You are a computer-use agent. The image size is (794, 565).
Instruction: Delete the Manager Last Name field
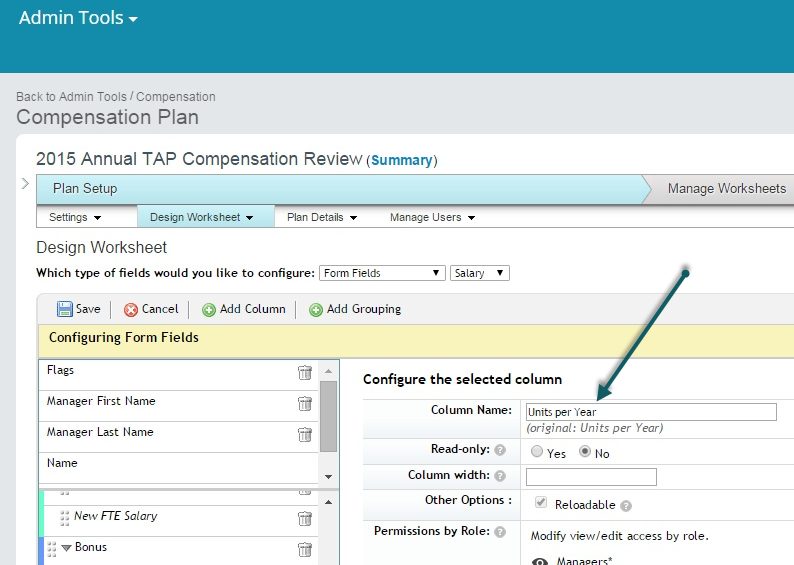point(305,434)
